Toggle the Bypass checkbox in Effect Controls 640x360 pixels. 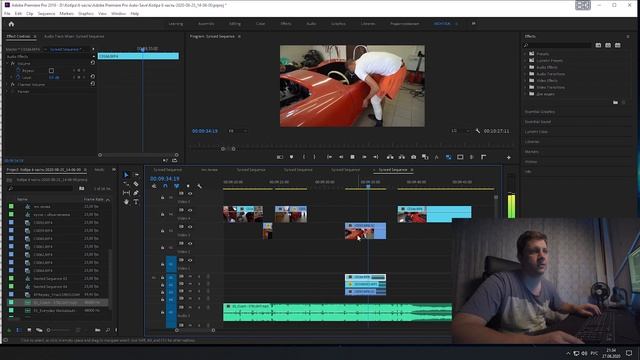pyautogui.click(x=51, y=71)
